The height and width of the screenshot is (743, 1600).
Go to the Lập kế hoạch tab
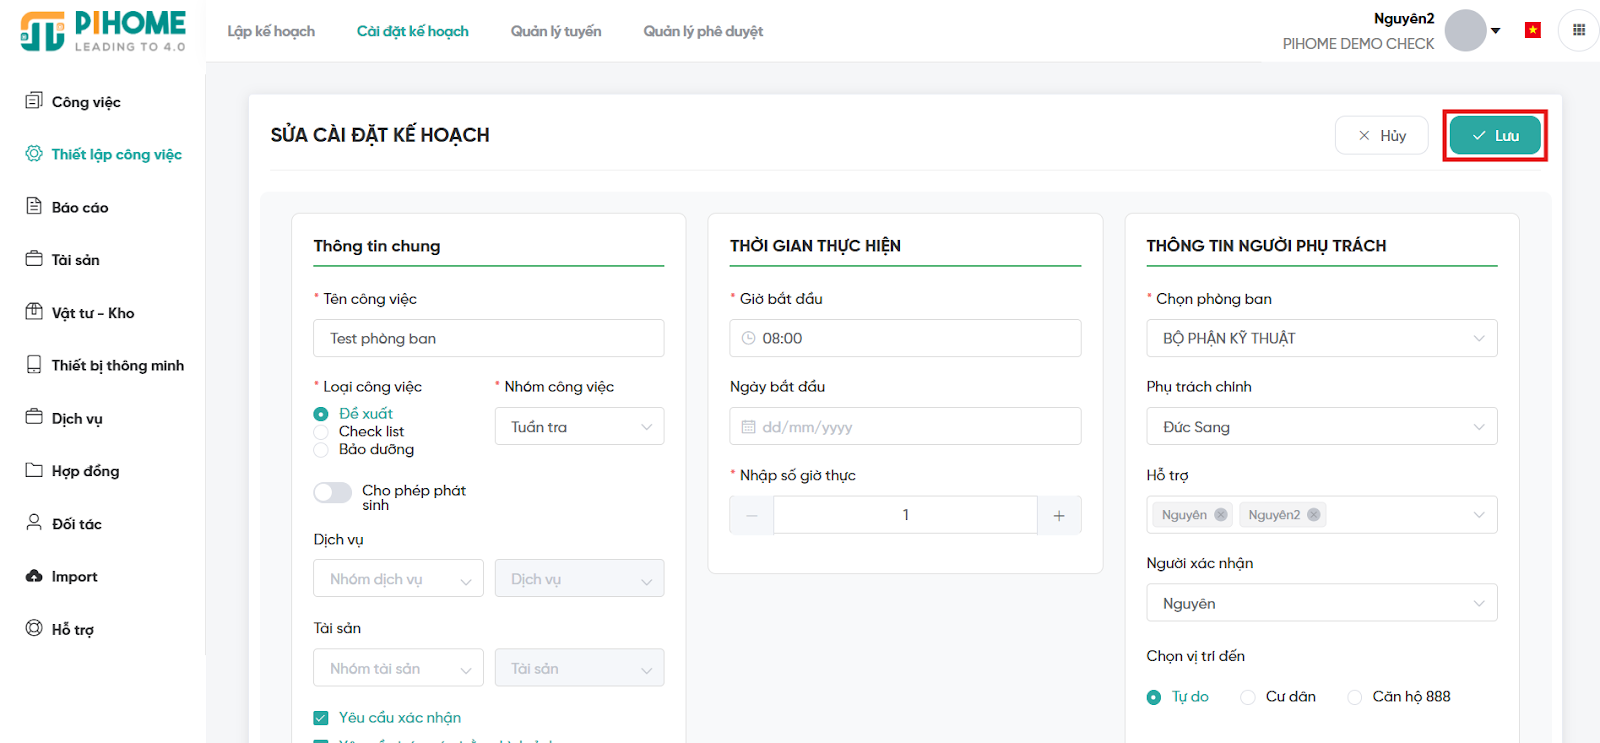click(271, 31)
